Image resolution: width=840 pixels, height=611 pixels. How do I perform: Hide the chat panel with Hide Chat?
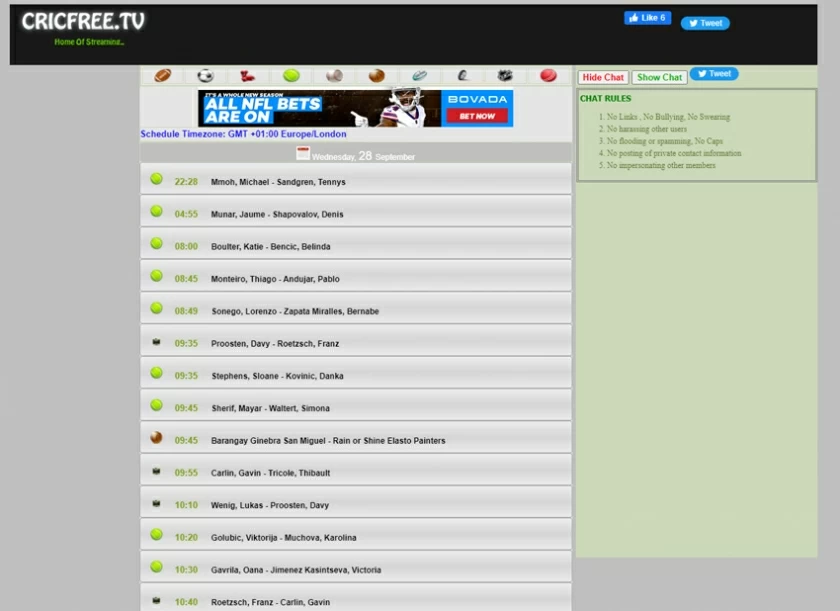(x=602, y=76)
